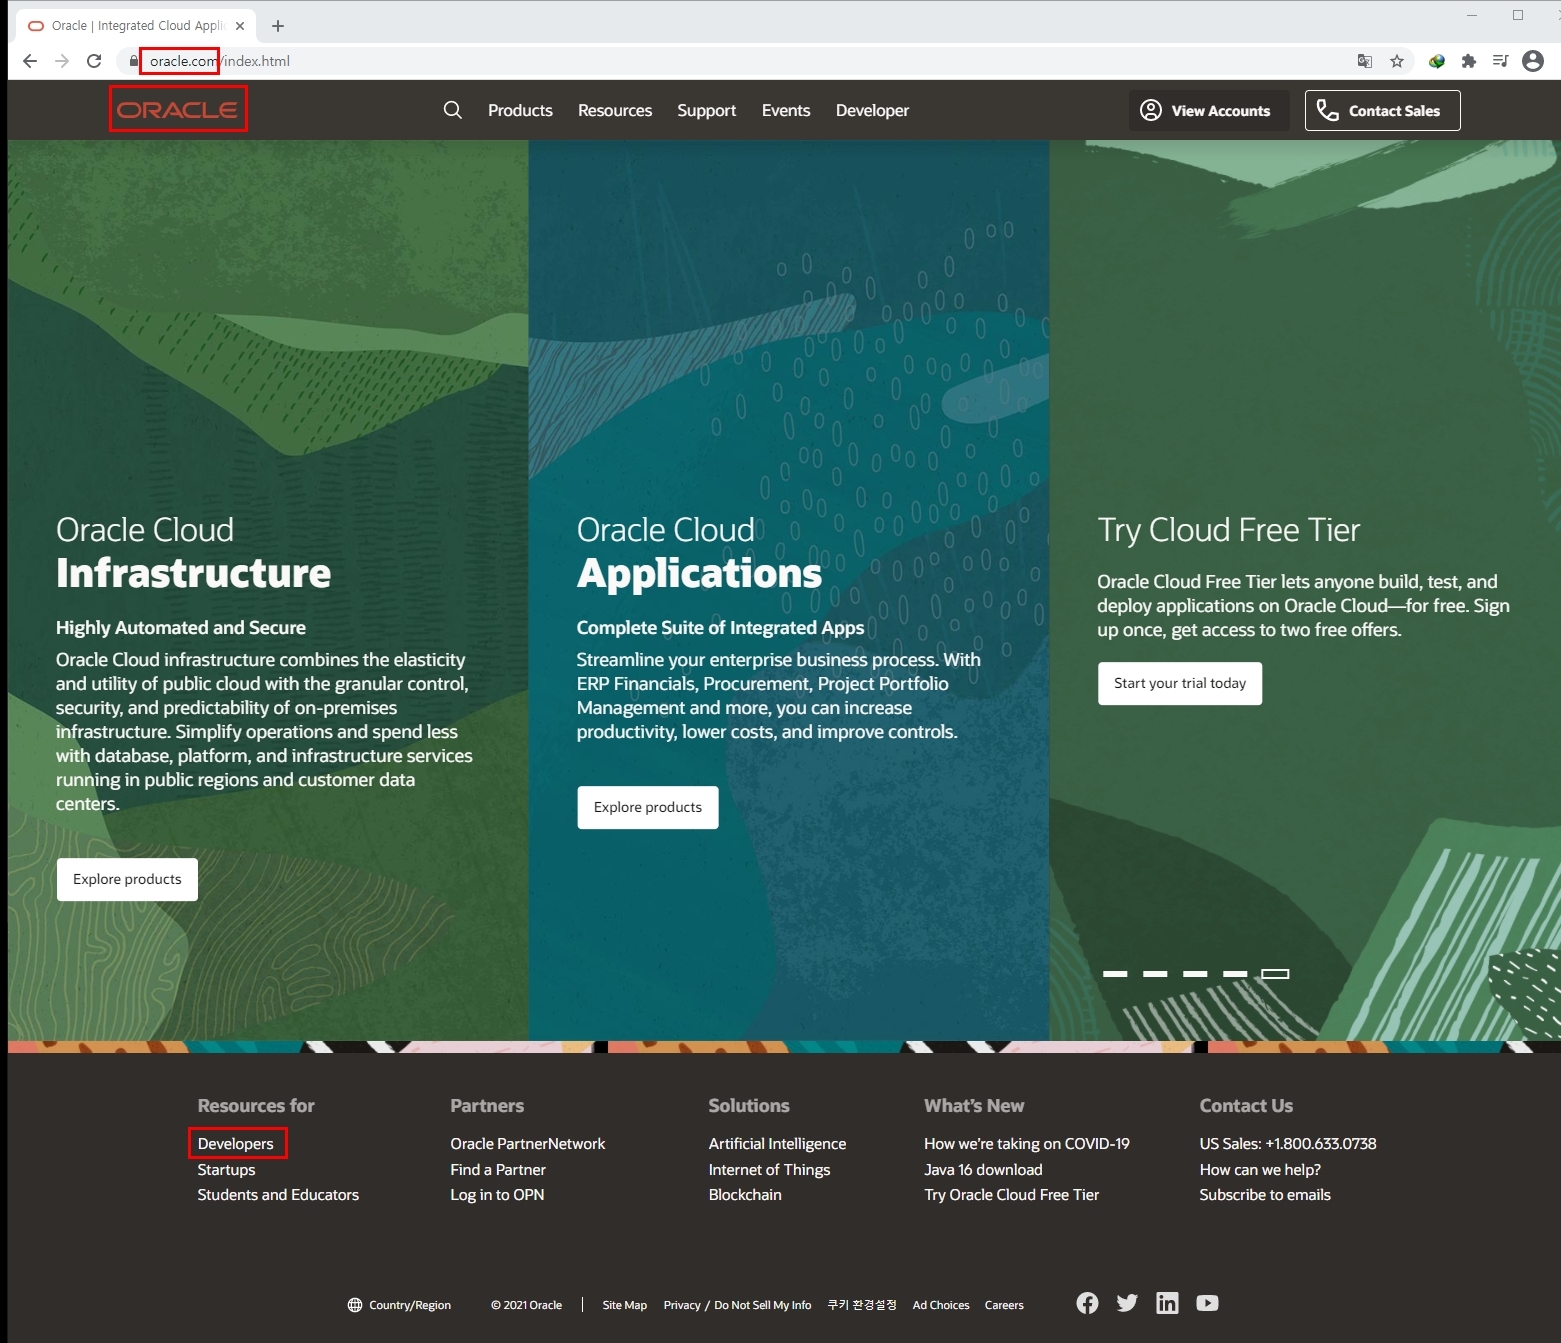The width and height of the screenshot is (1561, 1343).
Task: Open Oracle's YouTube icon
Action: pos(1207,1303)
